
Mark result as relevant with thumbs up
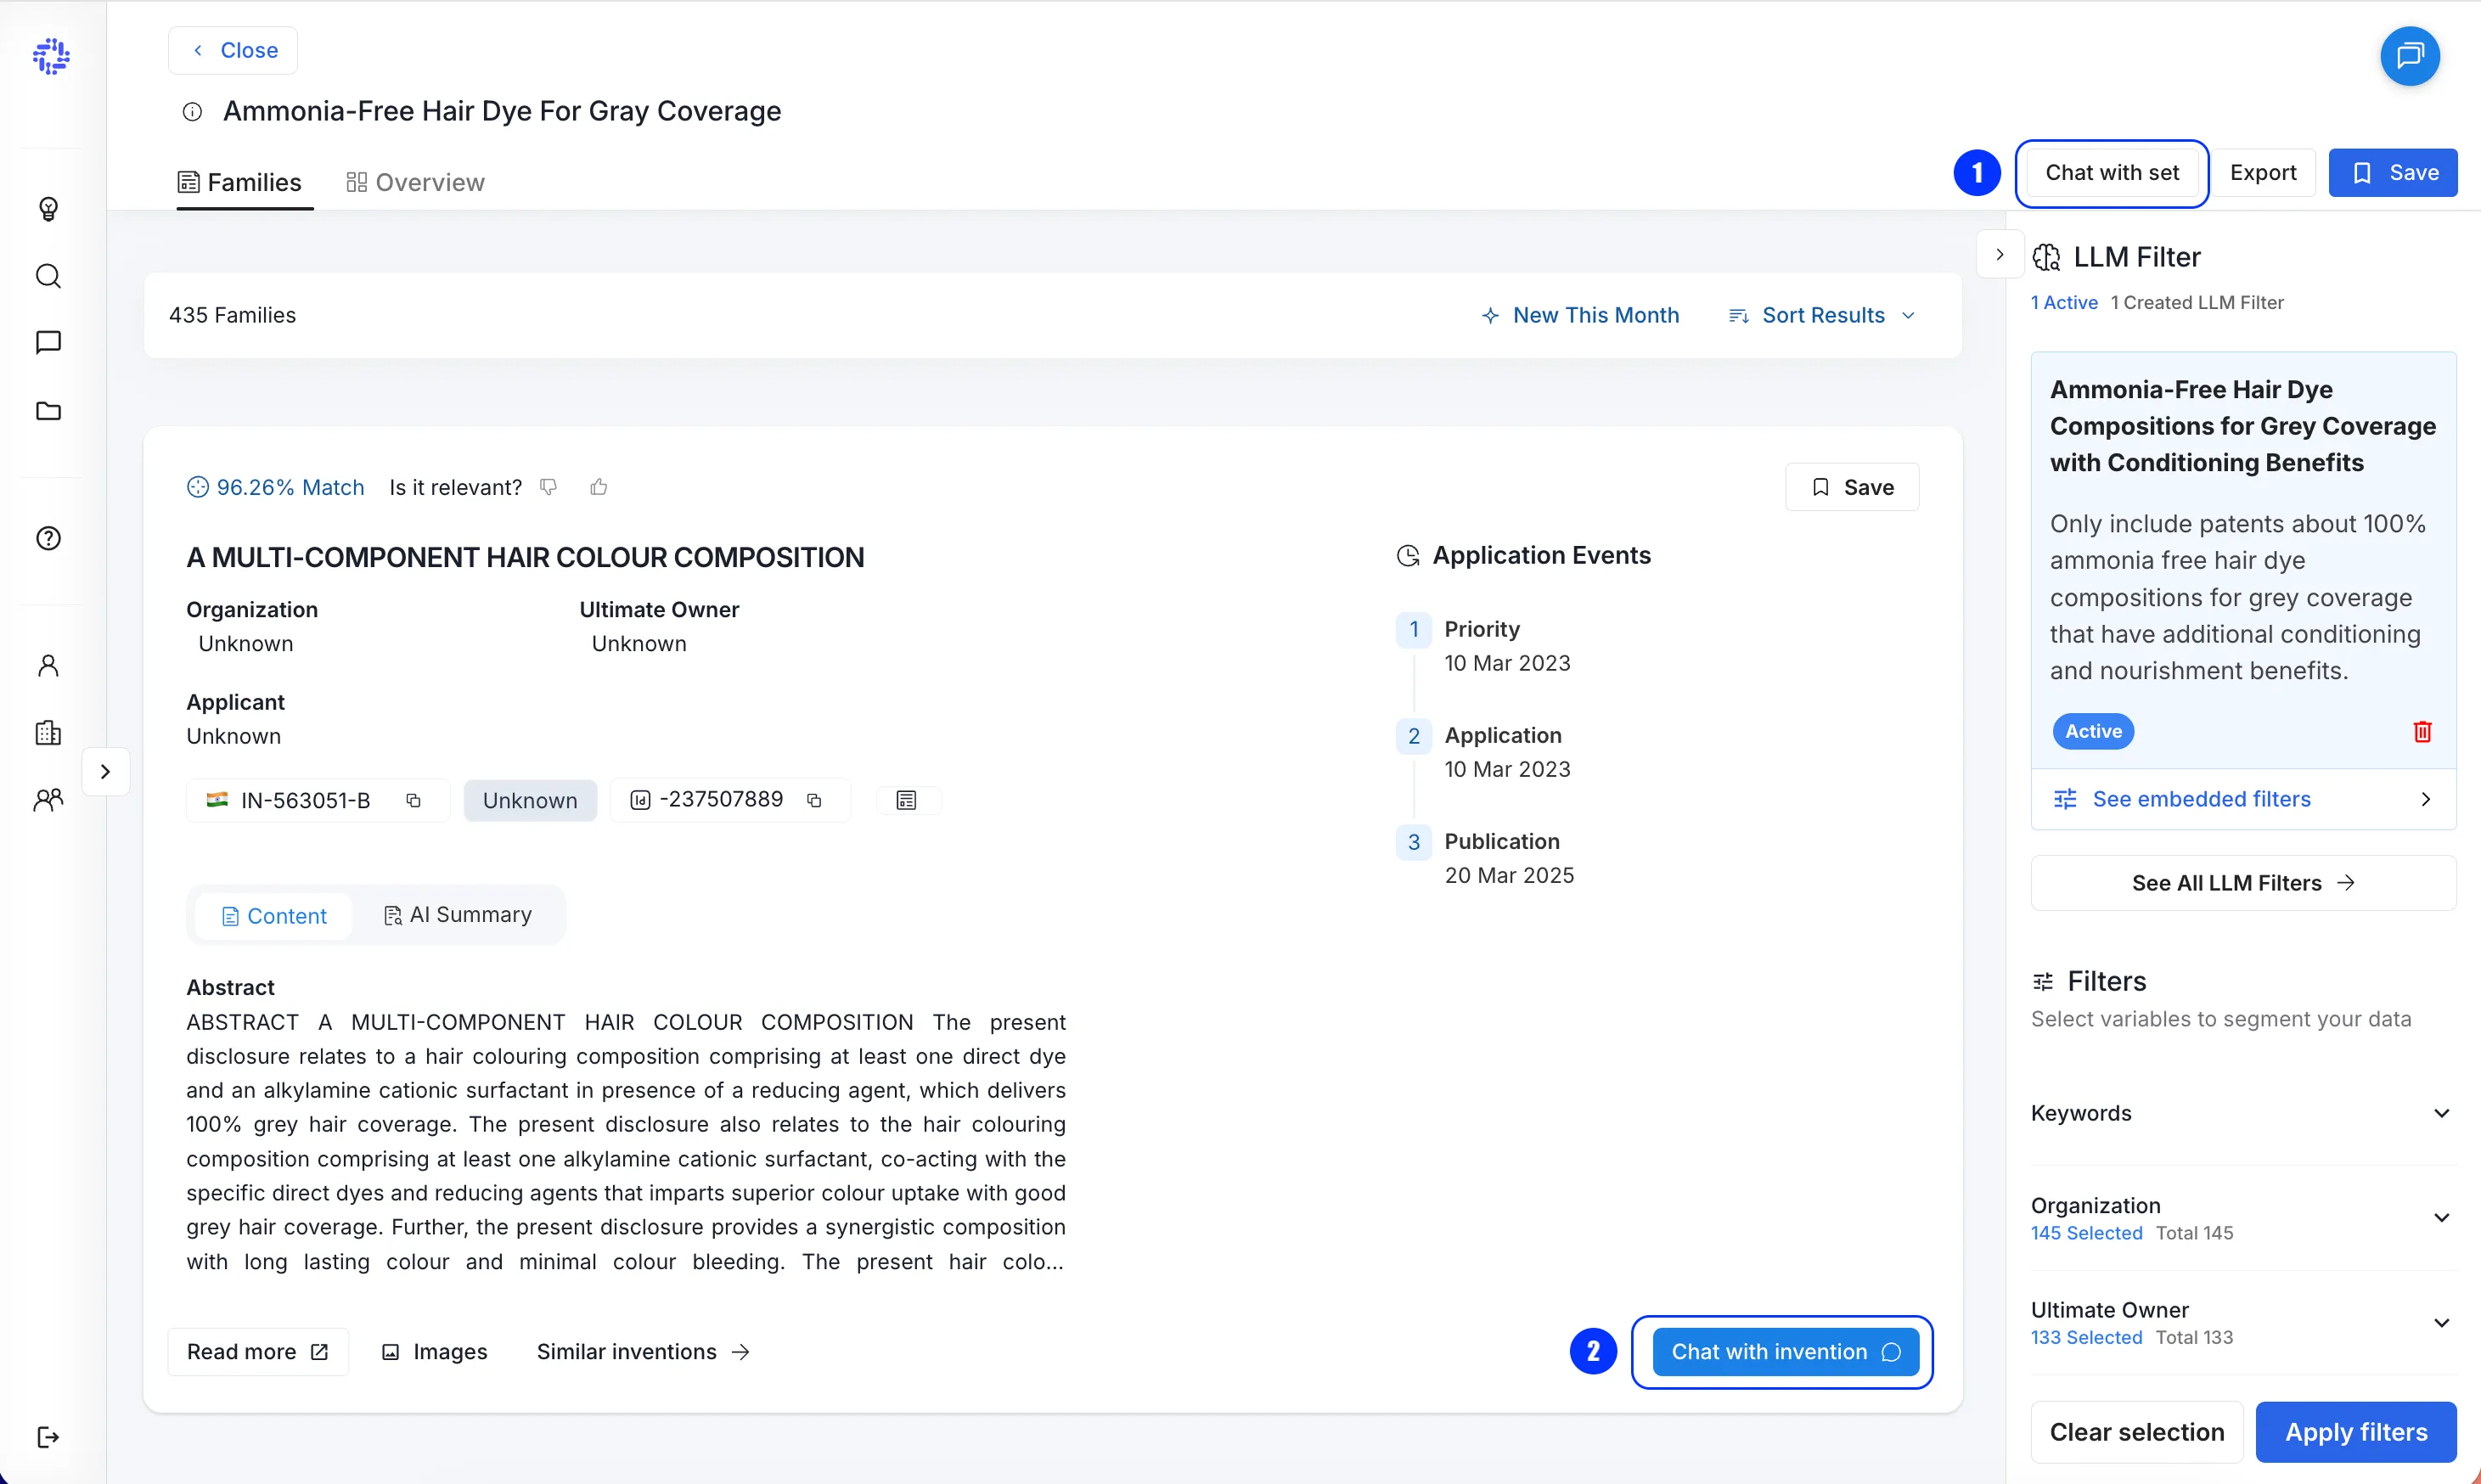click(x=599, y=487)
